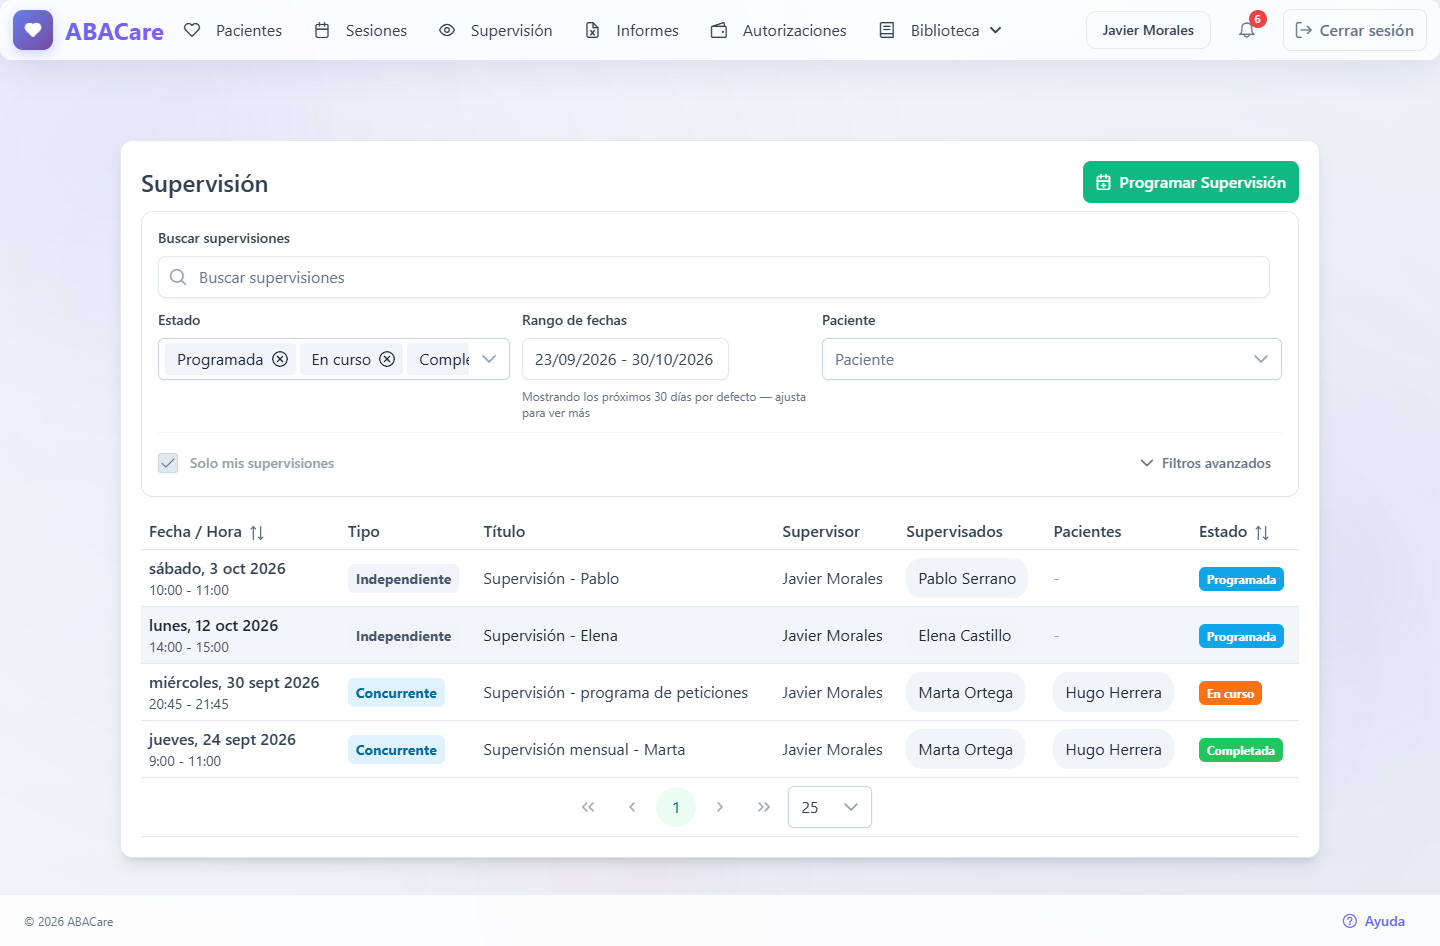The width and height of the screenshot is (1440, 946).
Task: Sort by Estado column arrows
Action: point(1262,532)
